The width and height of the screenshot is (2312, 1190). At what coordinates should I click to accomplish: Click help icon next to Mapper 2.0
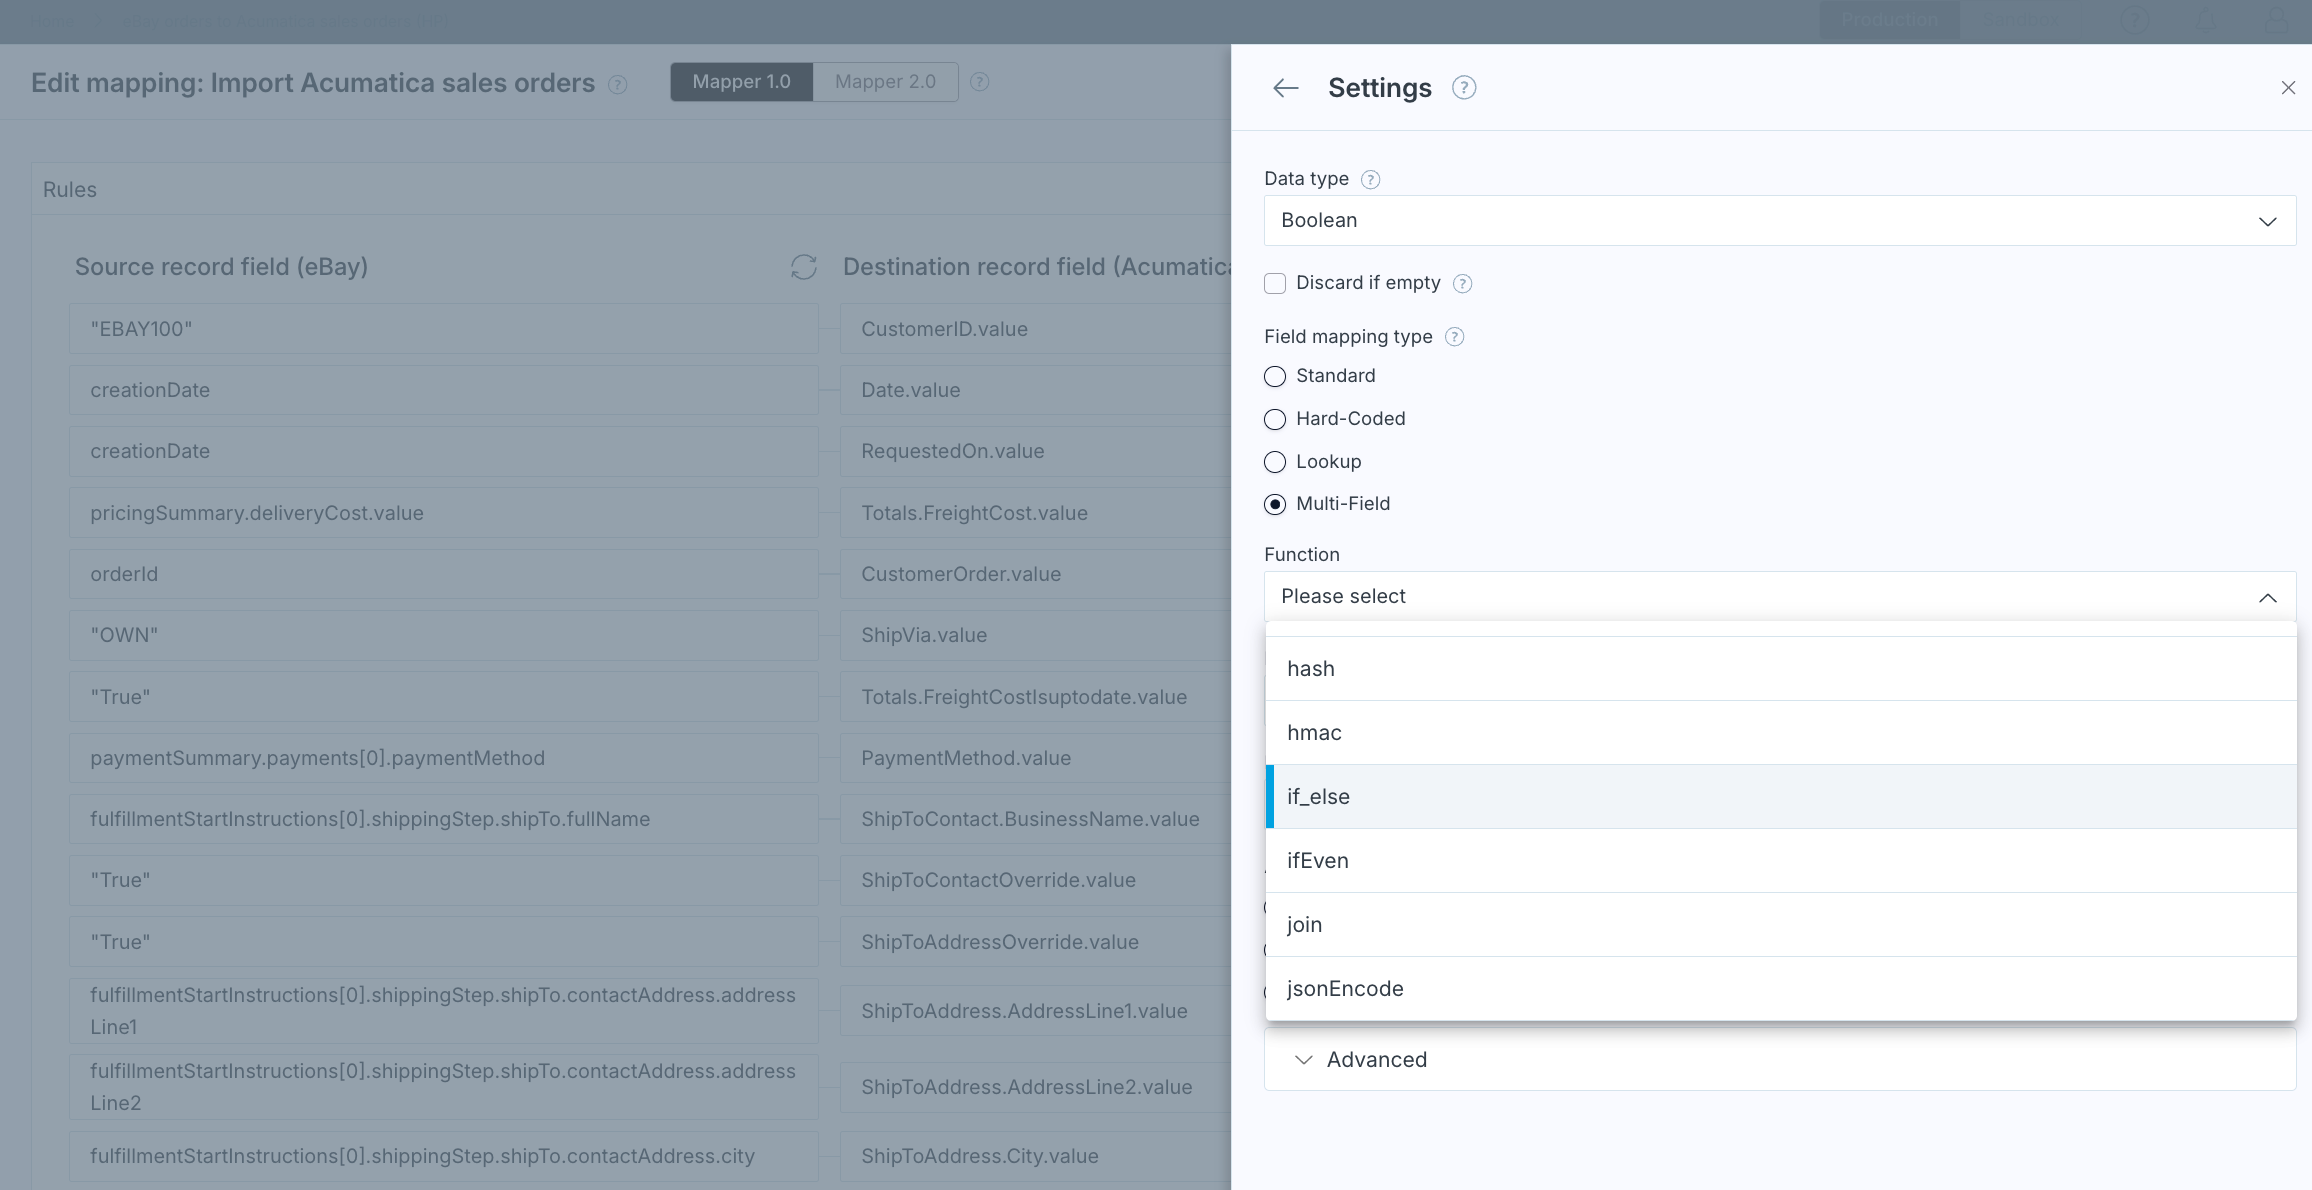980,82
